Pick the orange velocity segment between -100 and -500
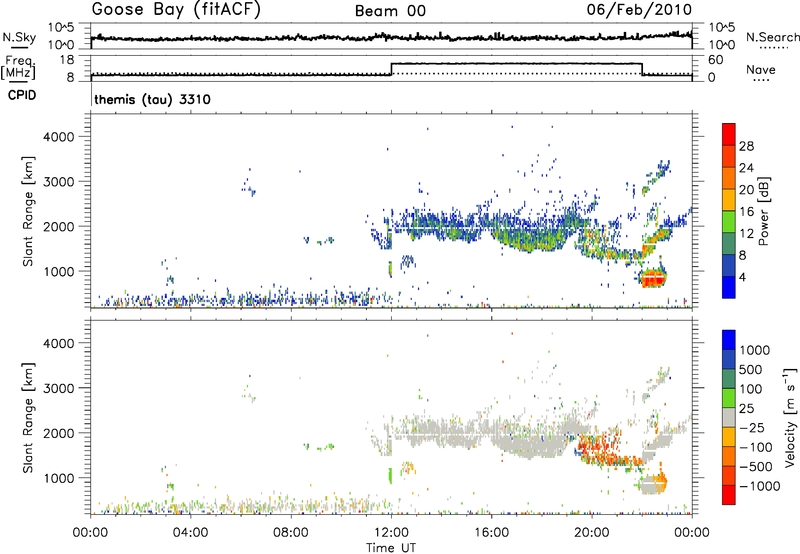Screen dimensions: 800x554 pyautogui.click(x=729, y=456)
